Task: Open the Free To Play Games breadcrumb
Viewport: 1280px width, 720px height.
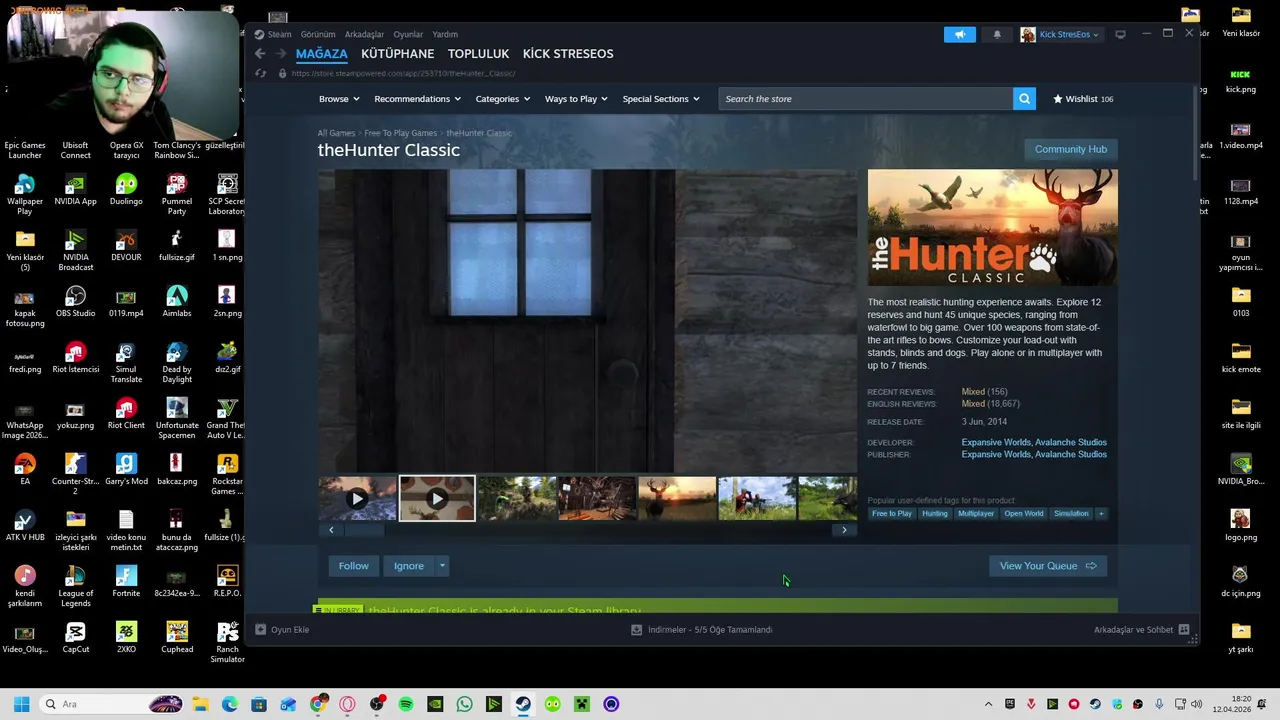Action: point(400,133)
